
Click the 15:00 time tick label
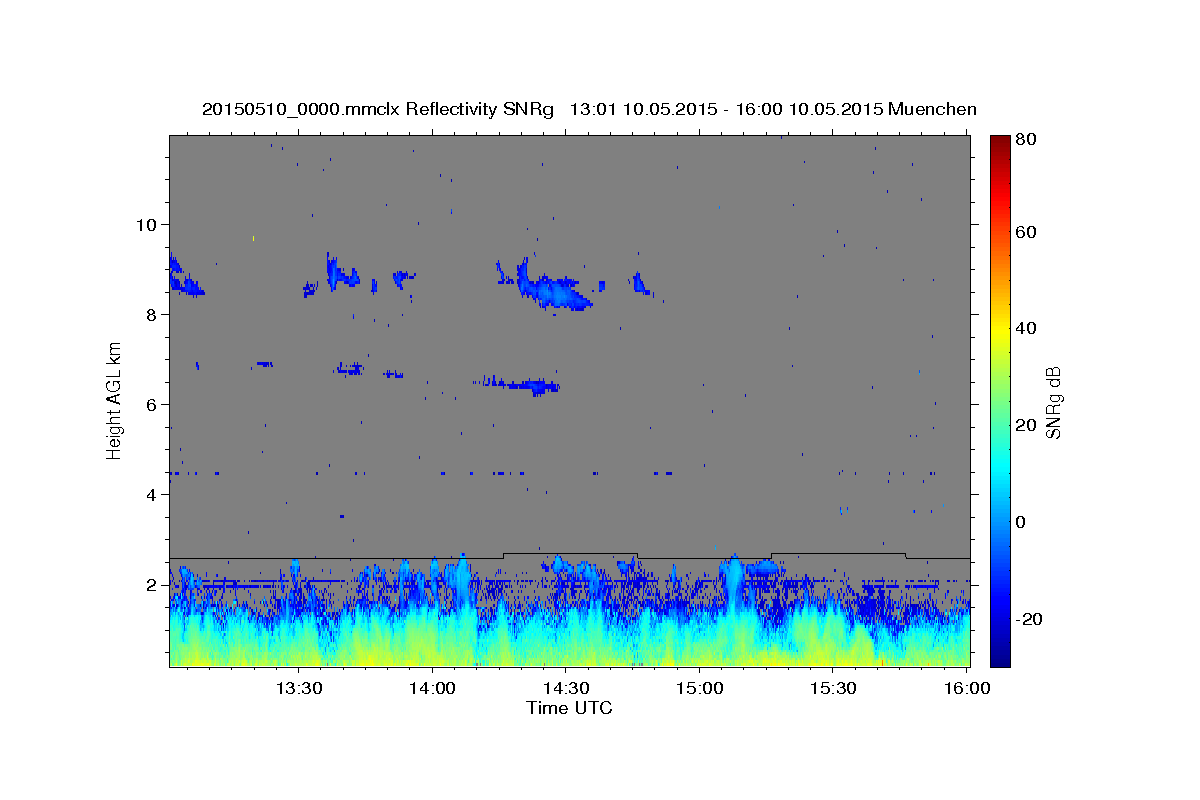[x=699, y=688]
